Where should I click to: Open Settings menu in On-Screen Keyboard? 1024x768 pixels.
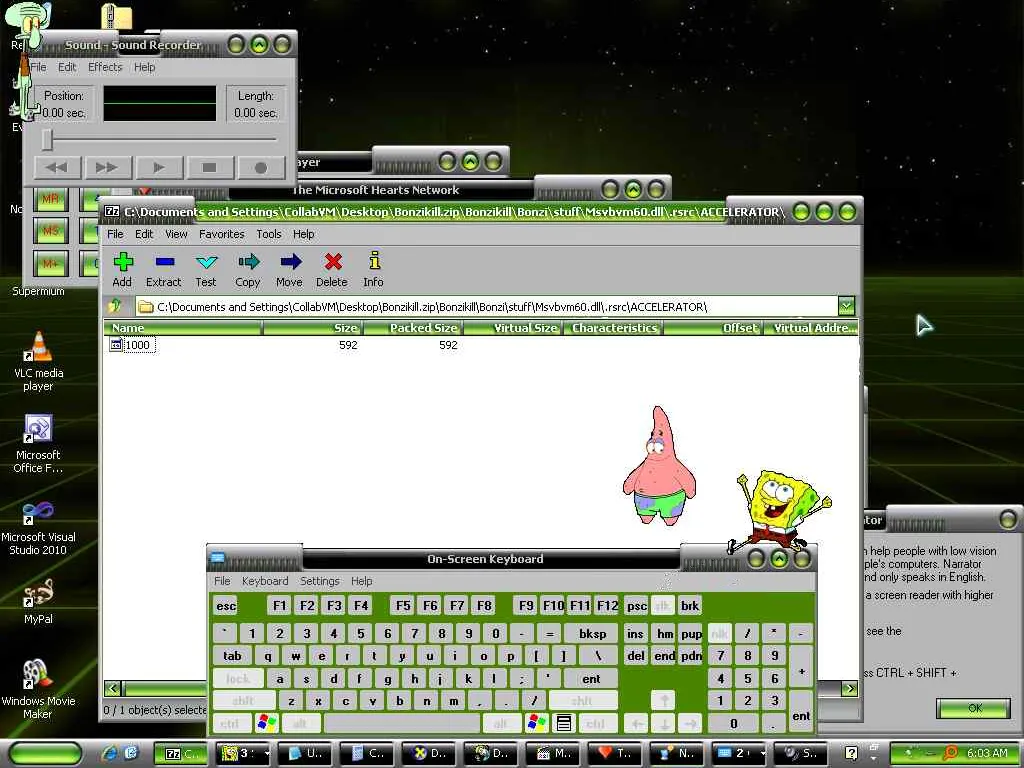pyautogui.click(x=320, y=581)
